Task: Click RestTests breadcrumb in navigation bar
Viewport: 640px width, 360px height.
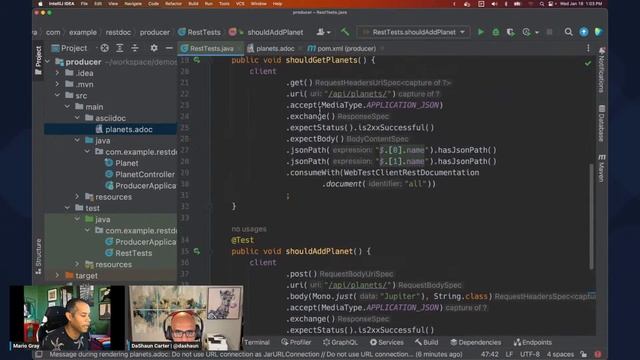Action: pos(199,32)
